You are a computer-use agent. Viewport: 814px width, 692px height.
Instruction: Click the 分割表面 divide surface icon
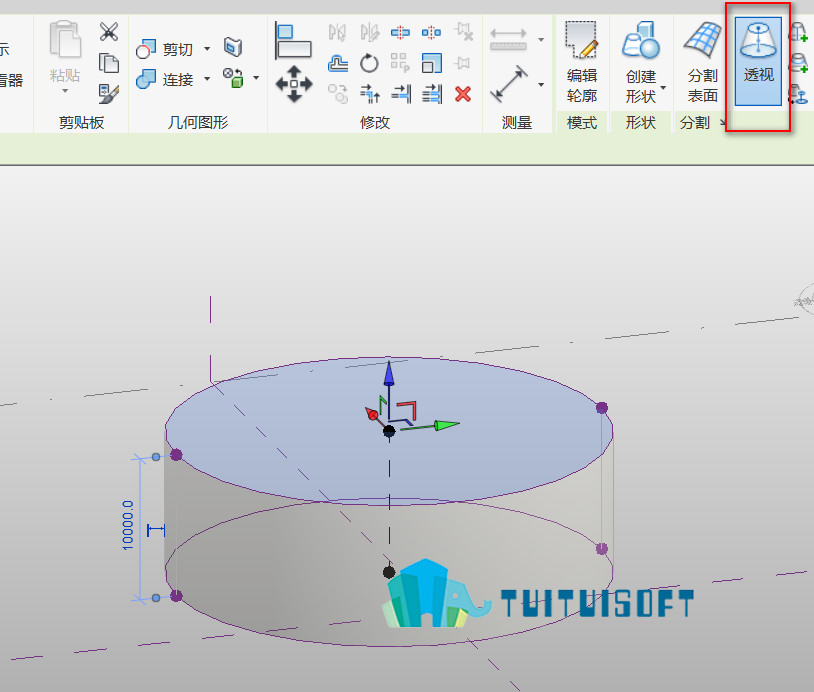(x=703, y=62)
